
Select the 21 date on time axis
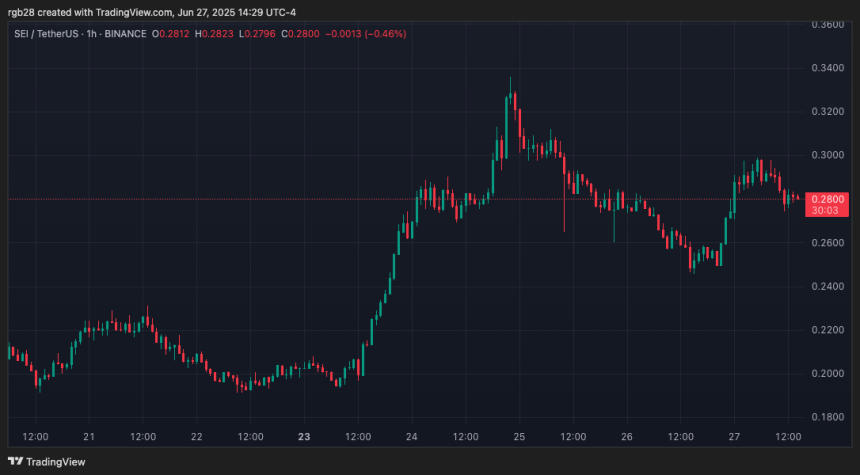coord(89,437)
